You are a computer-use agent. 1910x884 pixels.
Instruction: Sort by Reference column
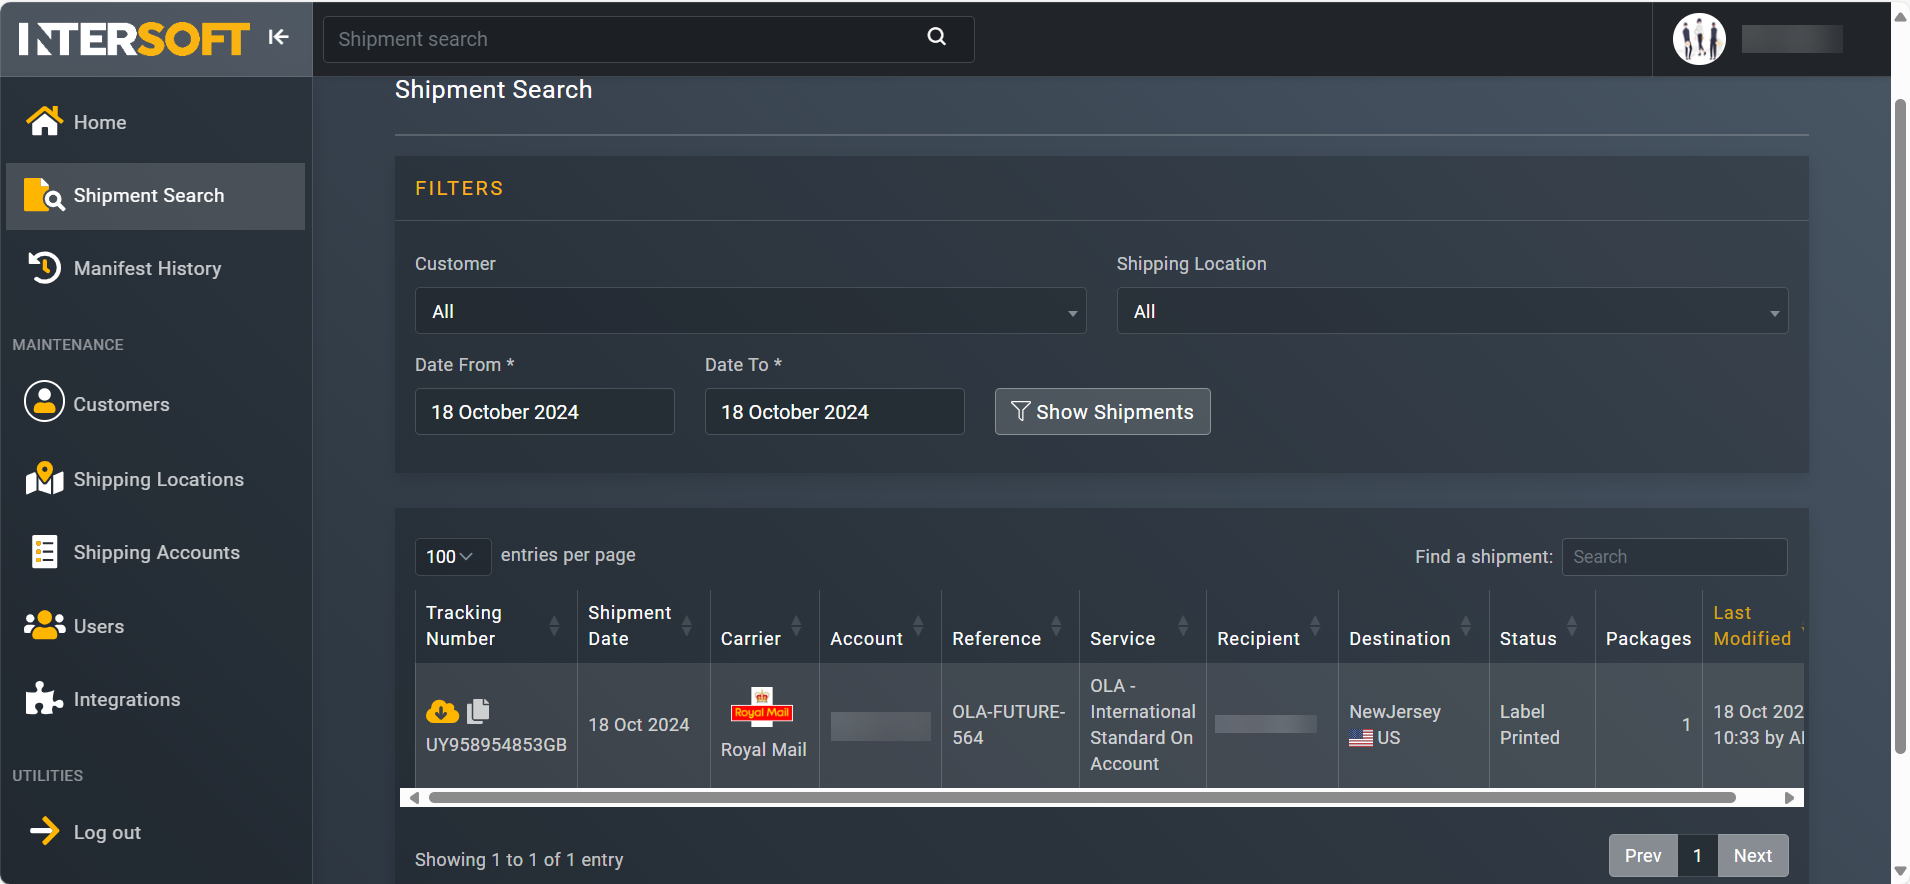coord(1010,626)
